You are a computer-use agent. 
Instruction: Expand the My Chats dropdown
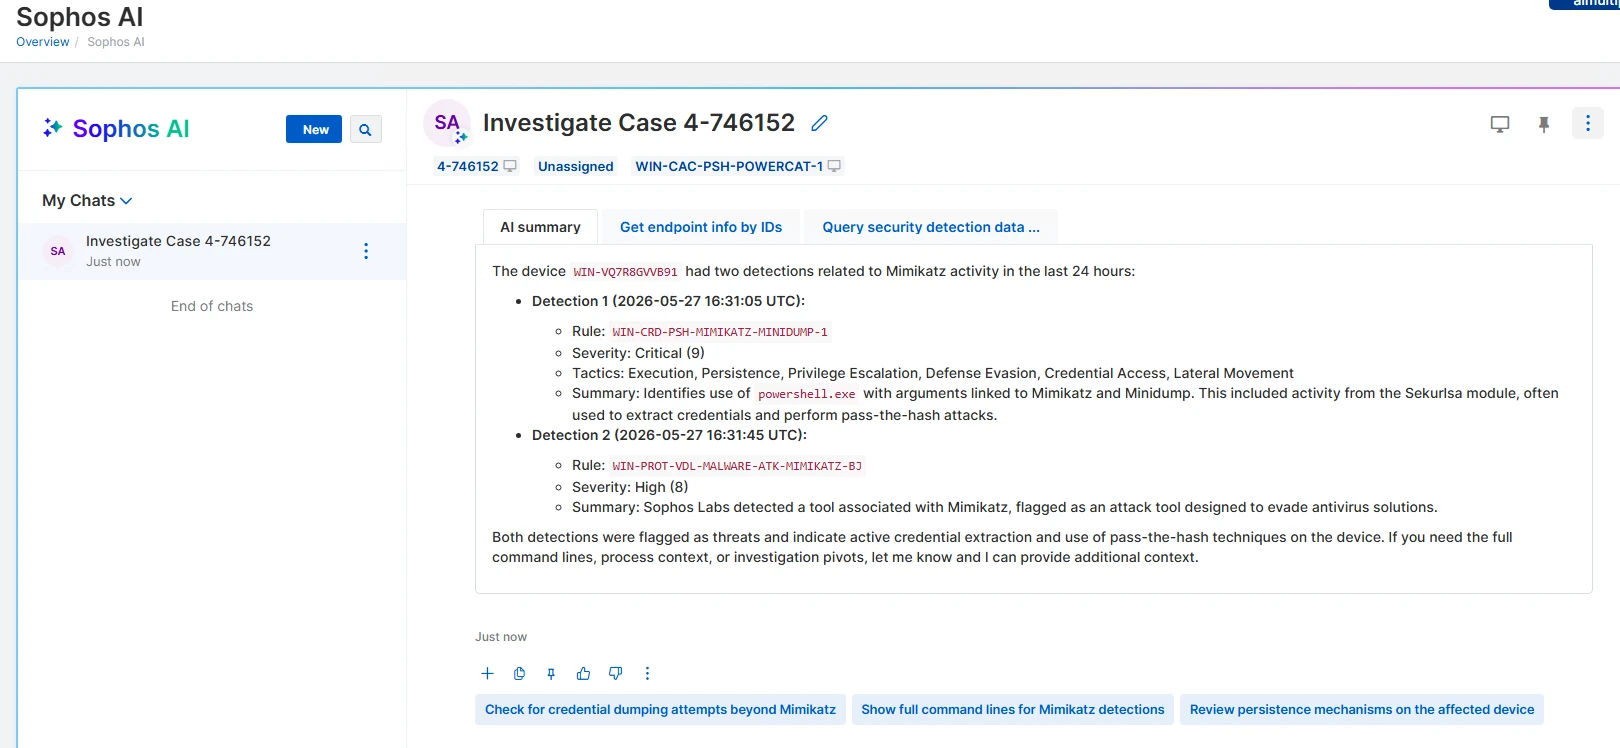pos(87,200)
